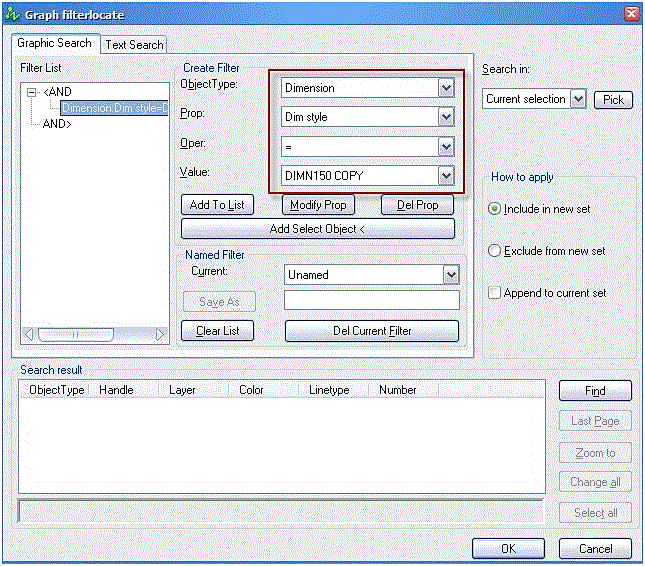Click the Change all button
This screenshot has height=566, width=645.
(x=595, y=482)
